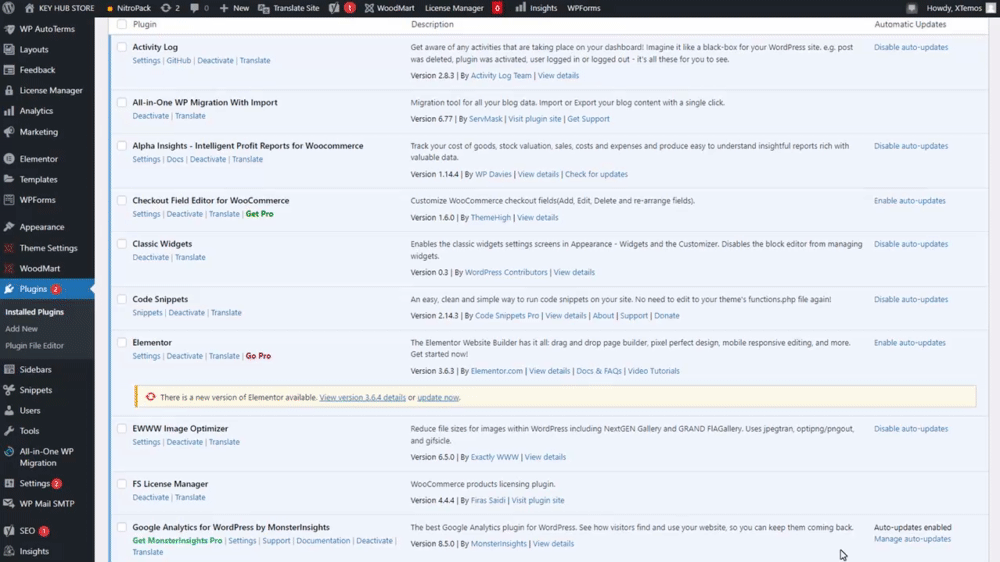Open WPForms in the top toolbar

pos(584,8)
